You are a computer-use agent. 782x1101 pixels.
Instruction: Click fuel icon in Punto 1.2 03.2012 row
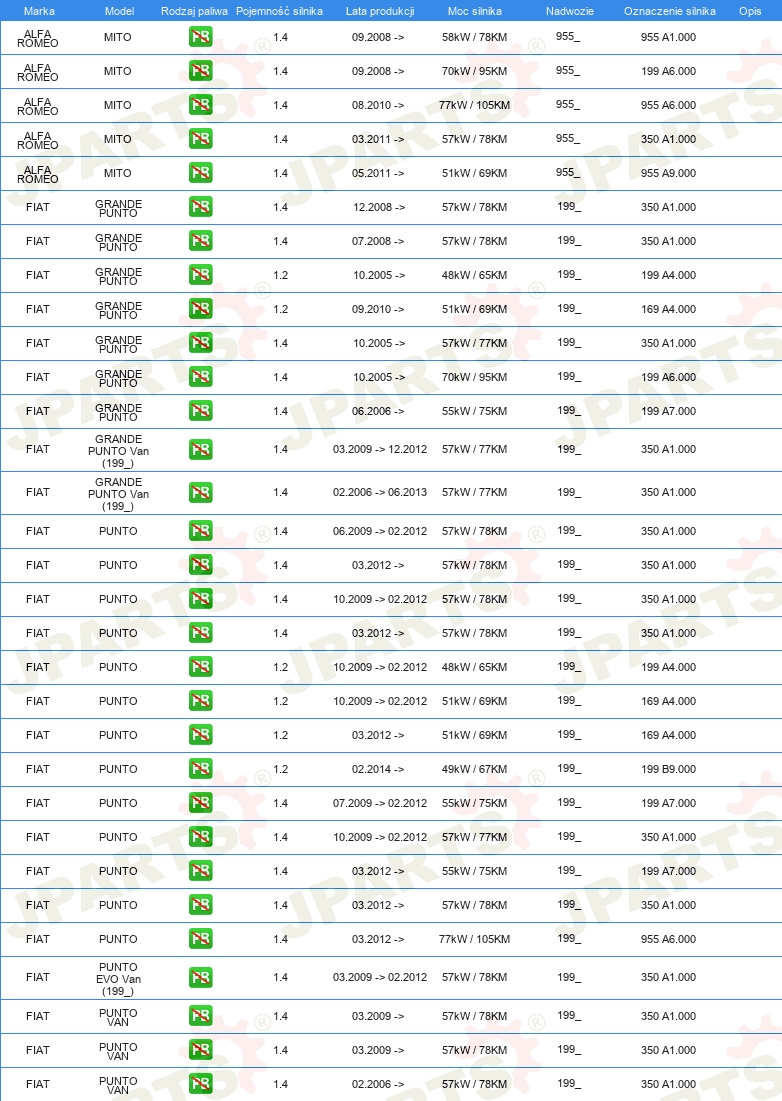point(201,735)
